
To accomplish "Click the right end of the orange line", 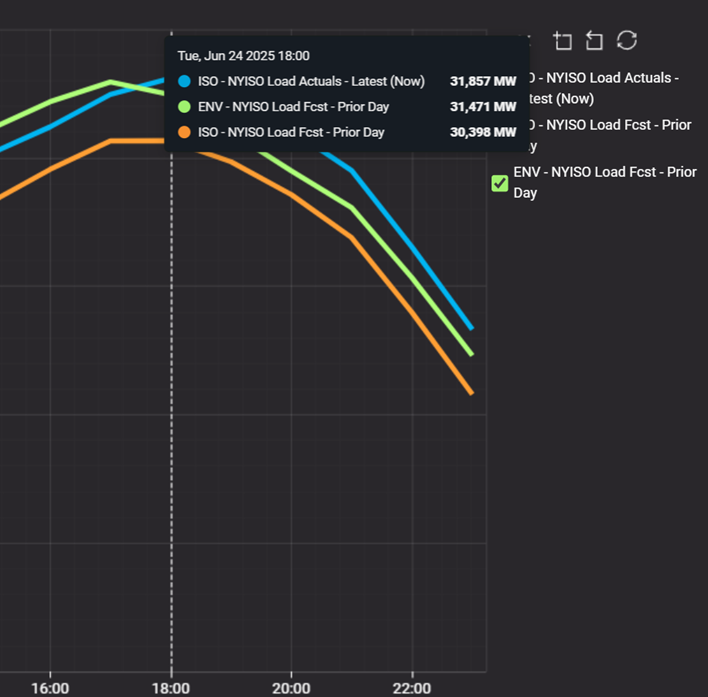I will click(471, 393).
